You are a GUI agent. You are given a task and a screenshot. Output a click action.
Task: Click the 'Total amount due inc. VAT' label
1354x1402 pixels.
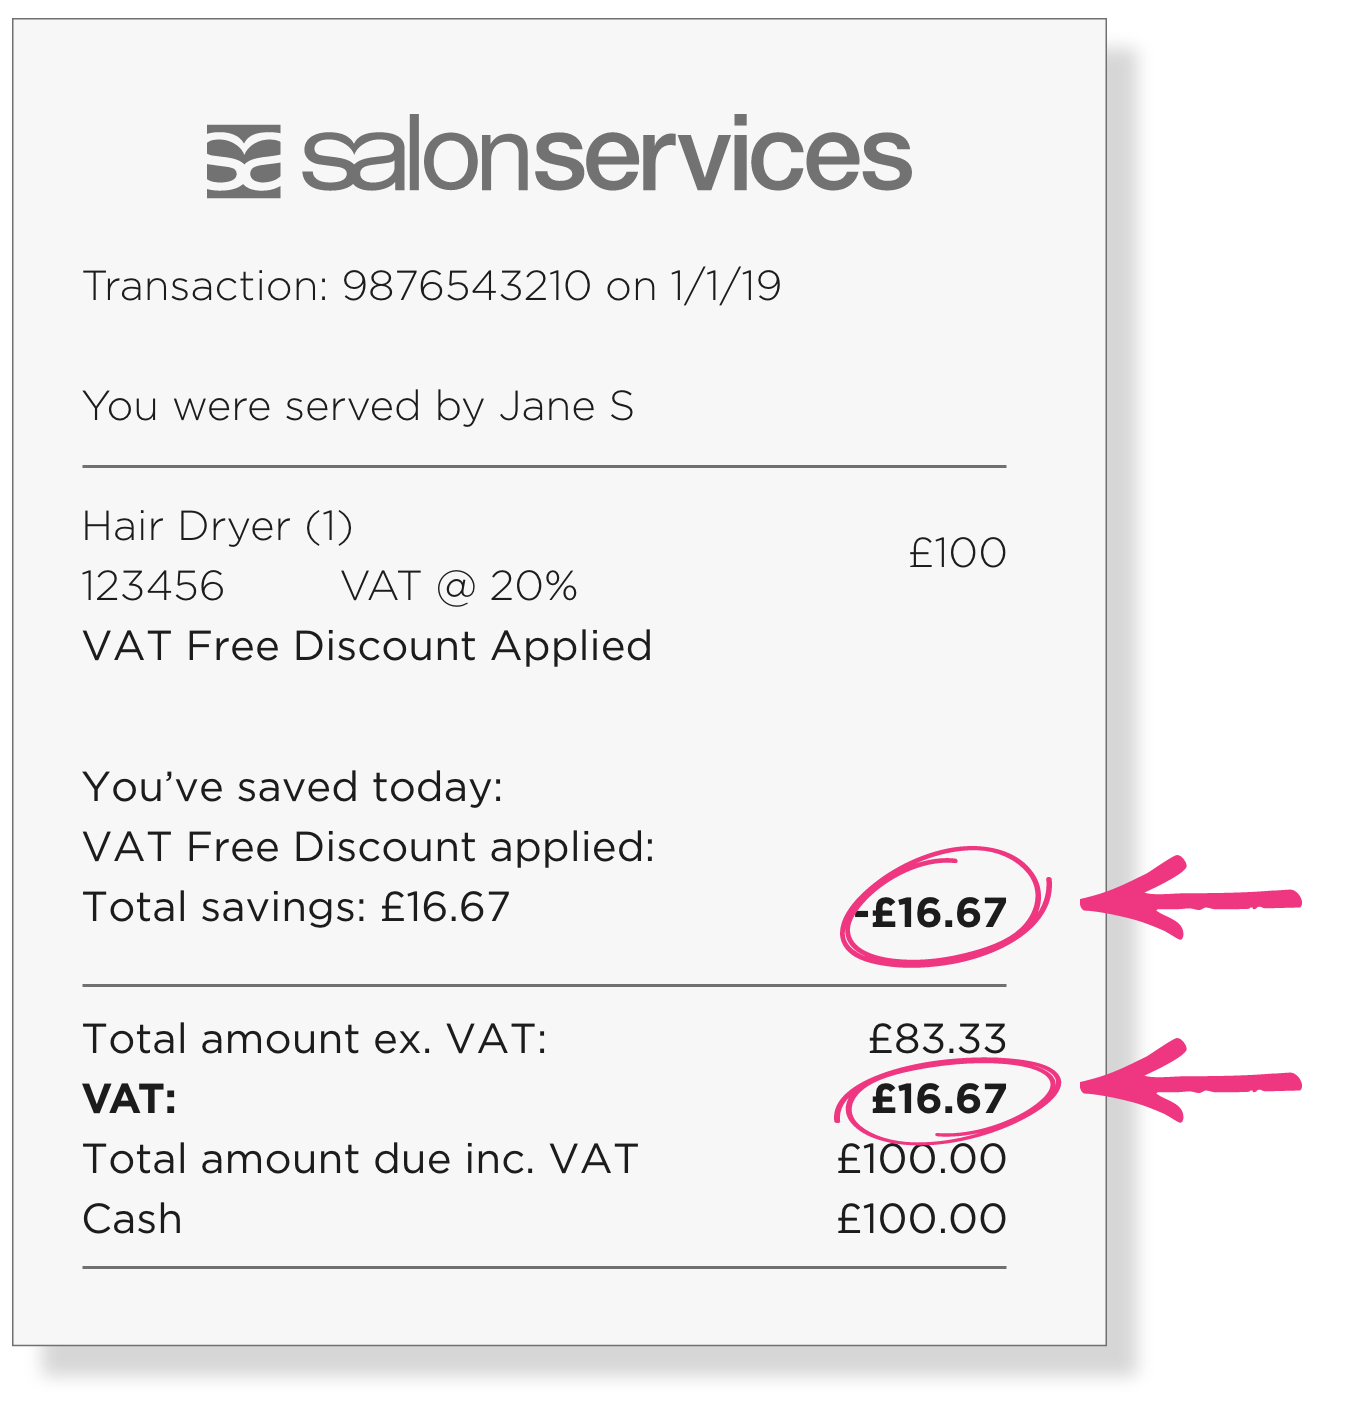click(x=360, y=1159)
